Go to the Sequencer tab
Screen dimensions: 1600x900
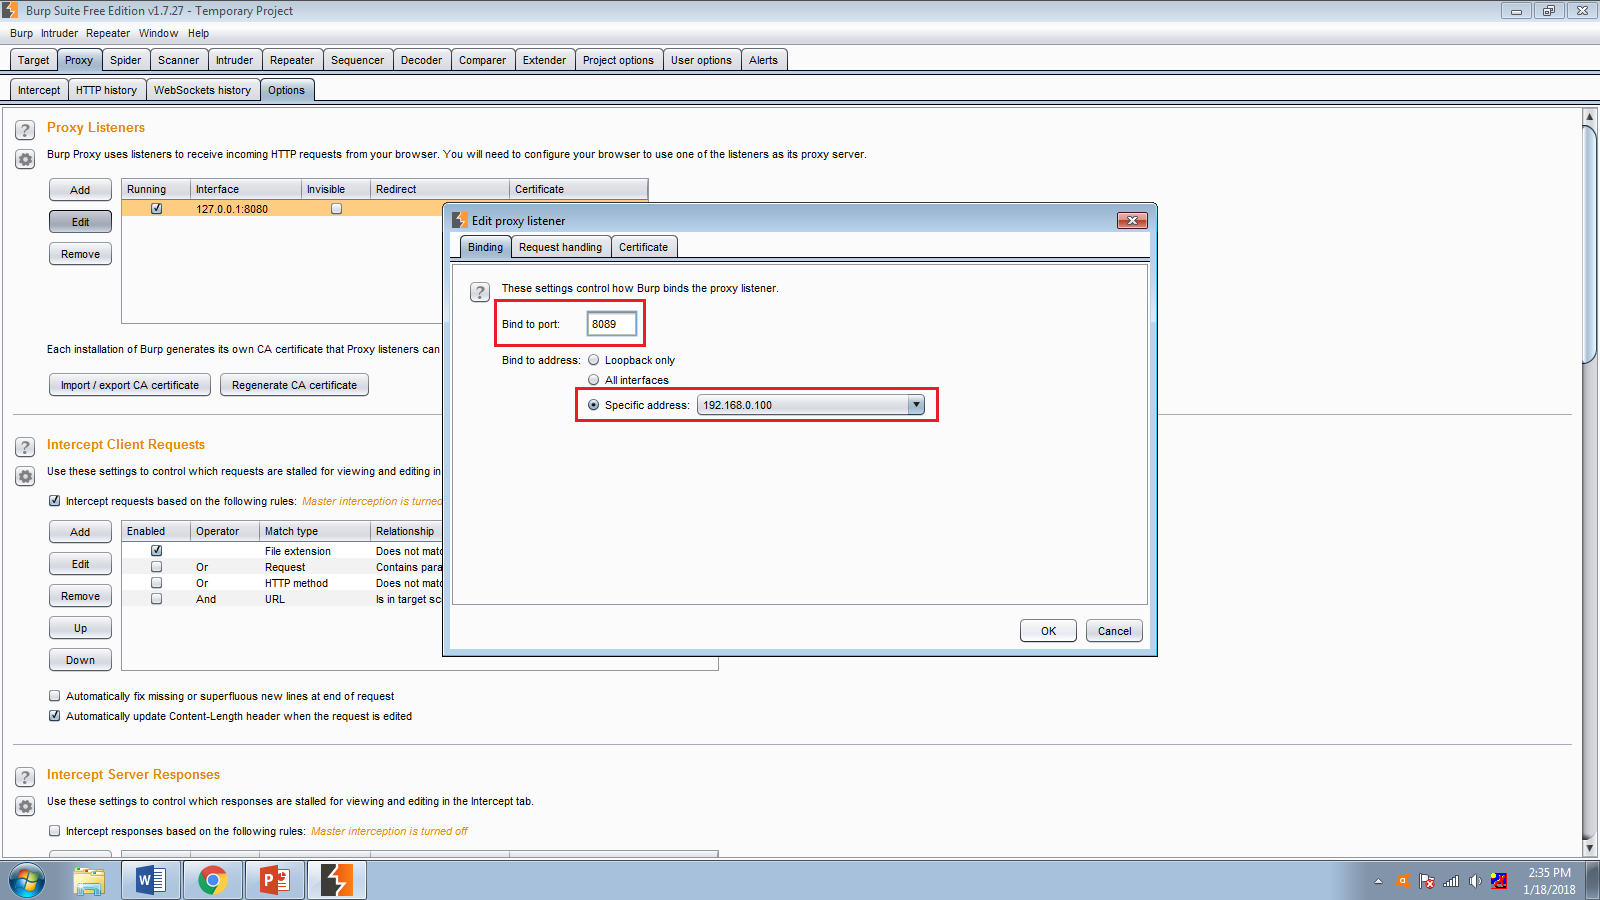pyautogui.click(x=357, y=60)
